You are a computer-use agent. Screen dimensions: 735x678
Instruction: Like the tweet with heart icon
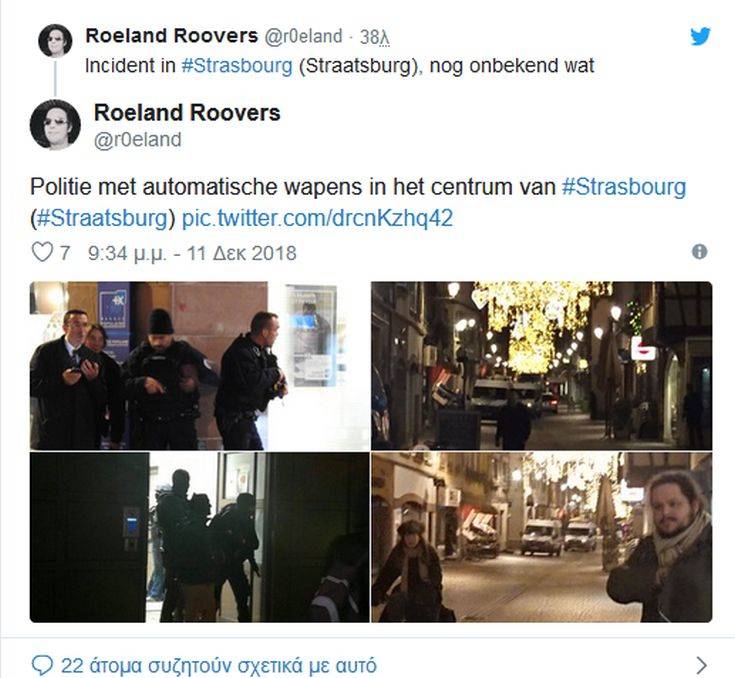pos(41,252)
